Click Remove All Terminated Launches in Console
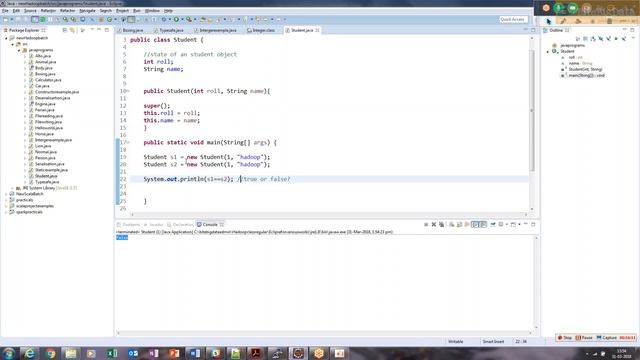This screenshot has width=640, height=360. [x=442, y=224]
